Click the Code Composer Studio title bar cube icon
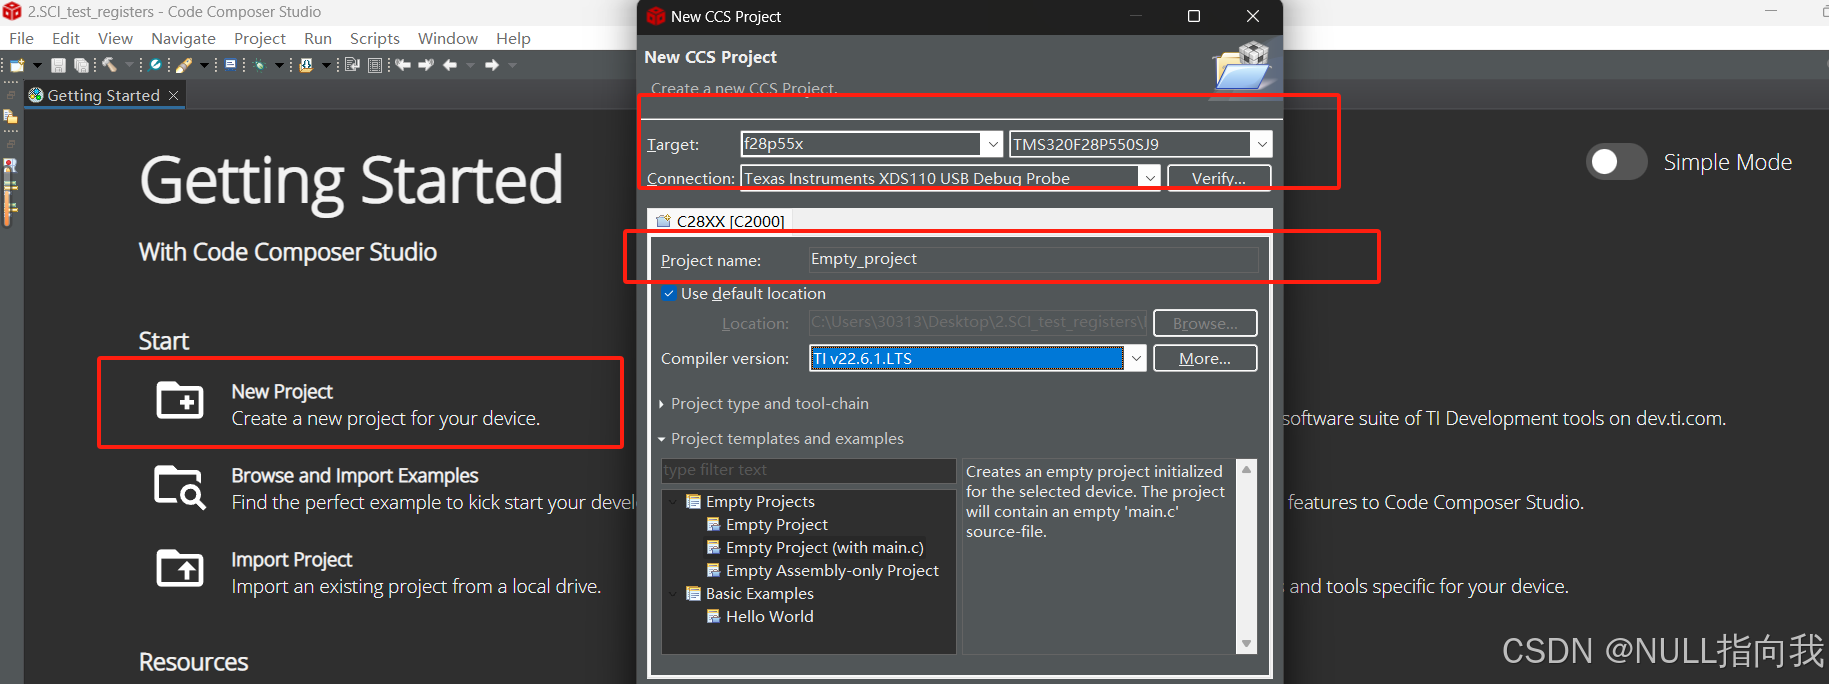Viewport: 1829px width, 684px height. coord(12,12)
